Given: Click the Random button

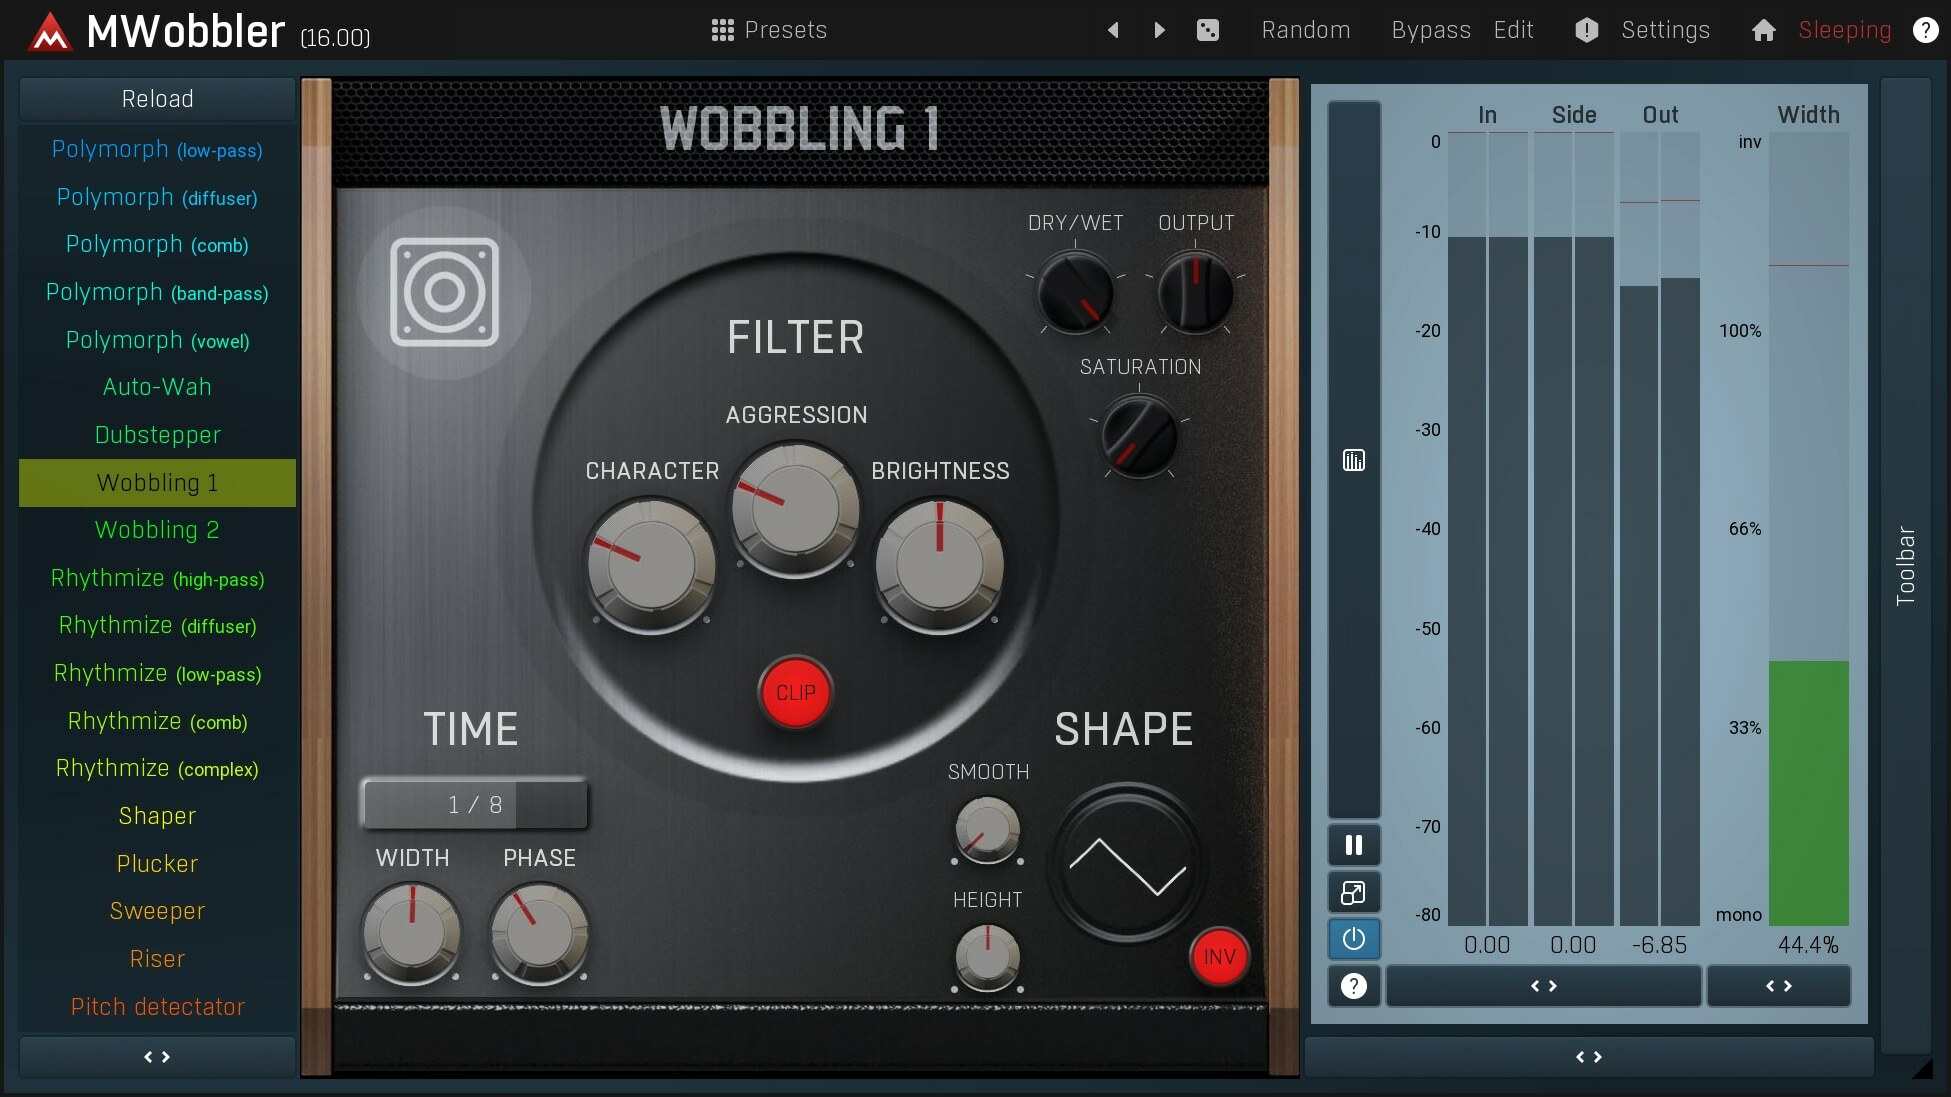Looking at the screenshot, I should point(1305,29).
